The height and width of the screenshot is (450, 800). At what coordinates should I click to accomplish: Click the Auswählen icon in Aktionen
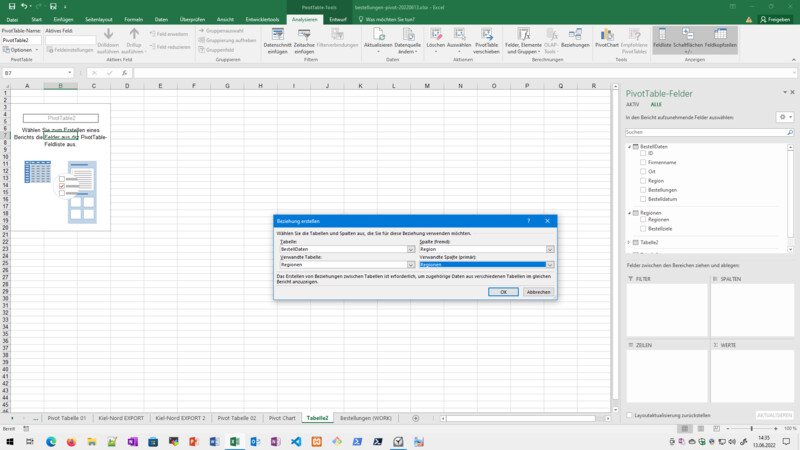click(x=459, y=35)
